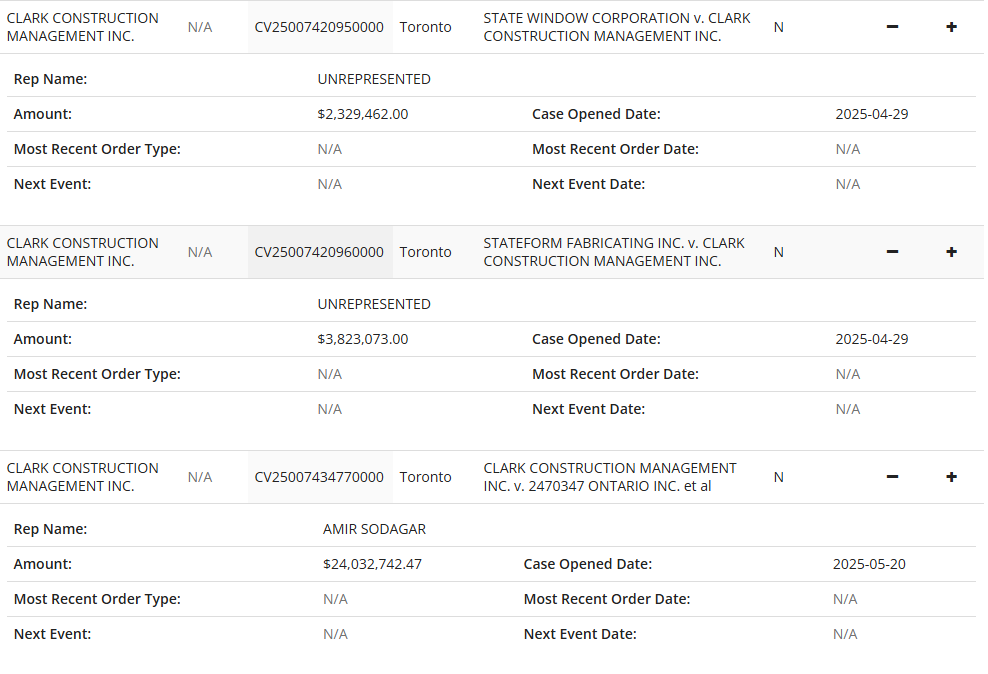
Task: Open Stateform Fabricating Inc. v. Clark case title
Action: [x=613, y=252]
